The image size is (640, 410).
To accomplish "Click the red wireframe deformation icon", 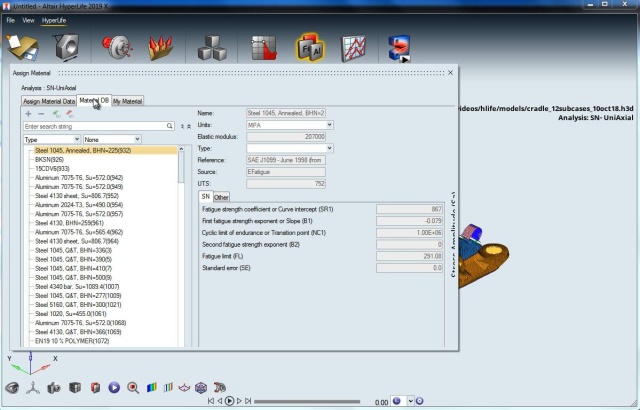I will pos(184,387).
